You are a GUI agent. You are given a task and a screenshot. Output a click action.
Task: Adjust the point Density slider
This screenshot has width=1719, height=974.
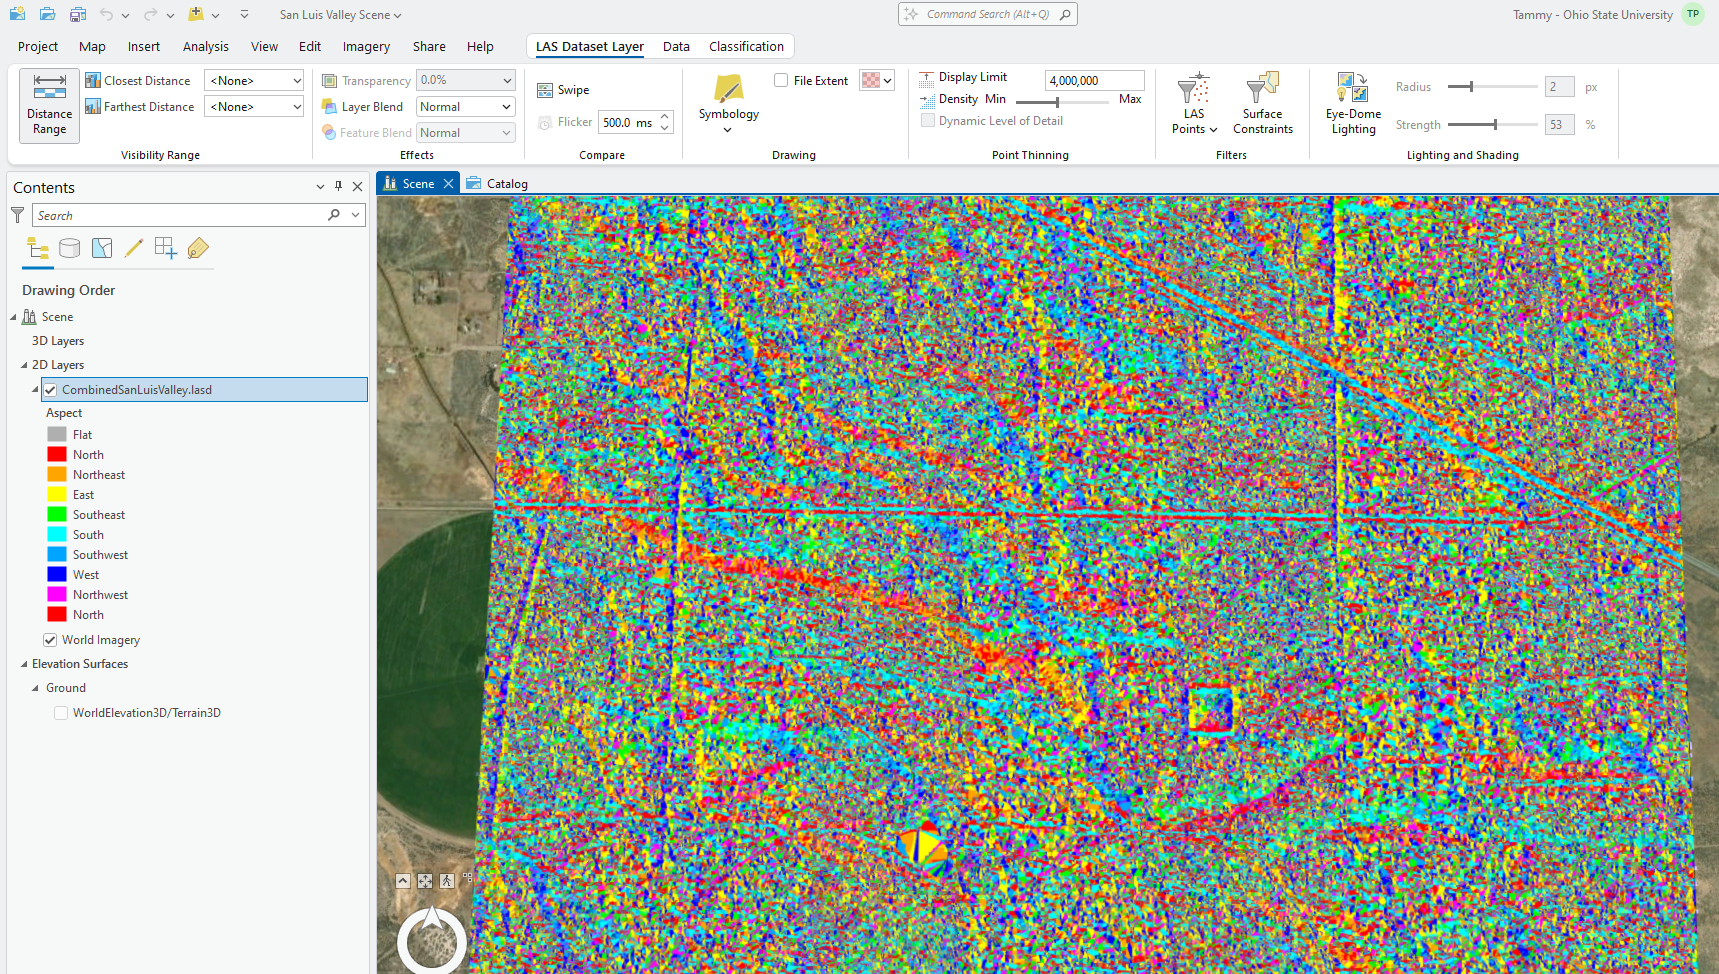(x=1058, y=101)
